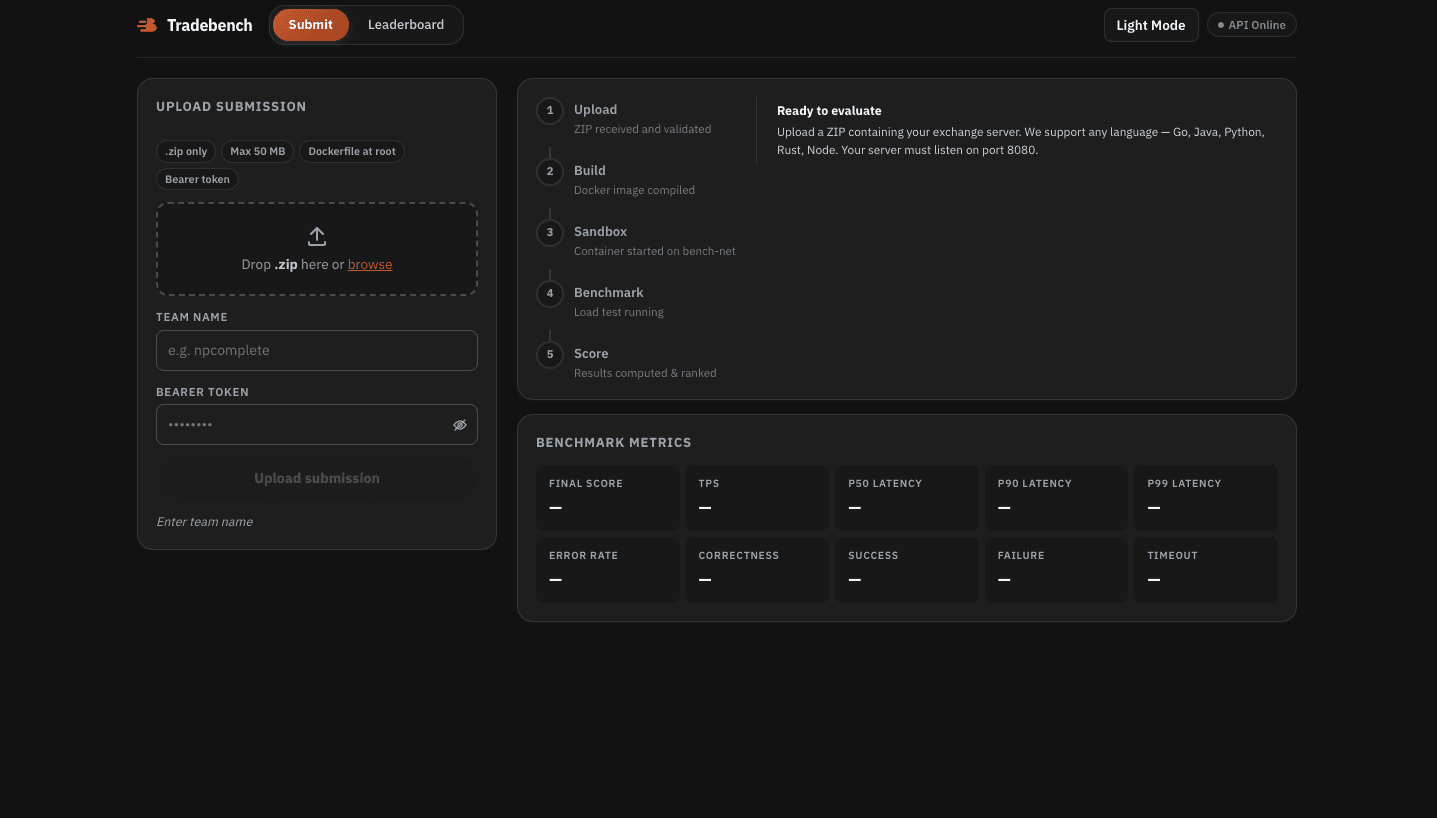Click the browse link to pick a file
The image size is (1437, 818).
point(370,265)
